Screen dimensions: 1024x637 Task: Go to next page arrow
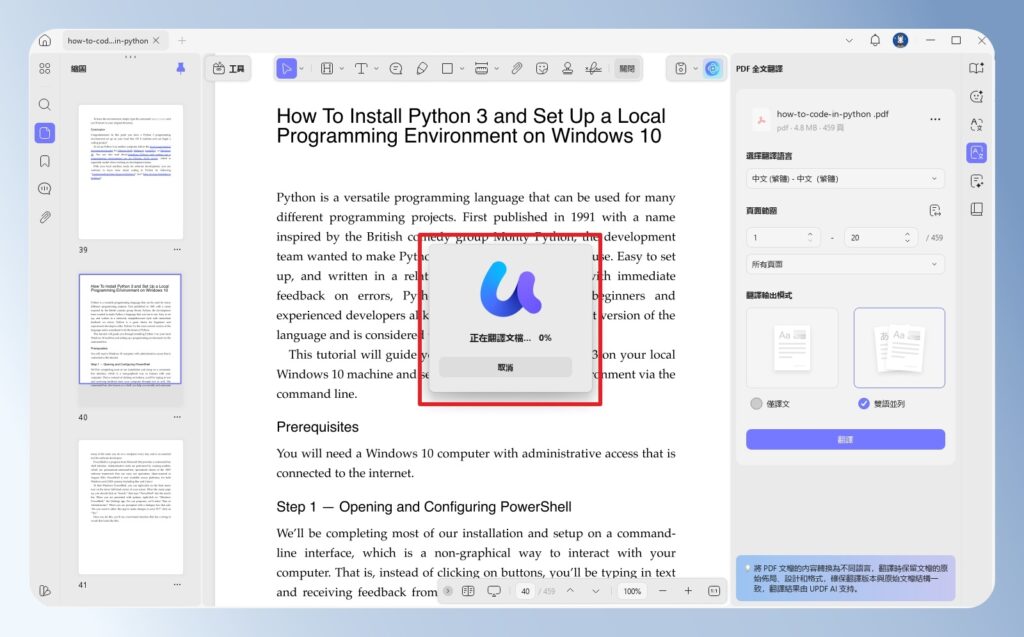click(596, 591)
